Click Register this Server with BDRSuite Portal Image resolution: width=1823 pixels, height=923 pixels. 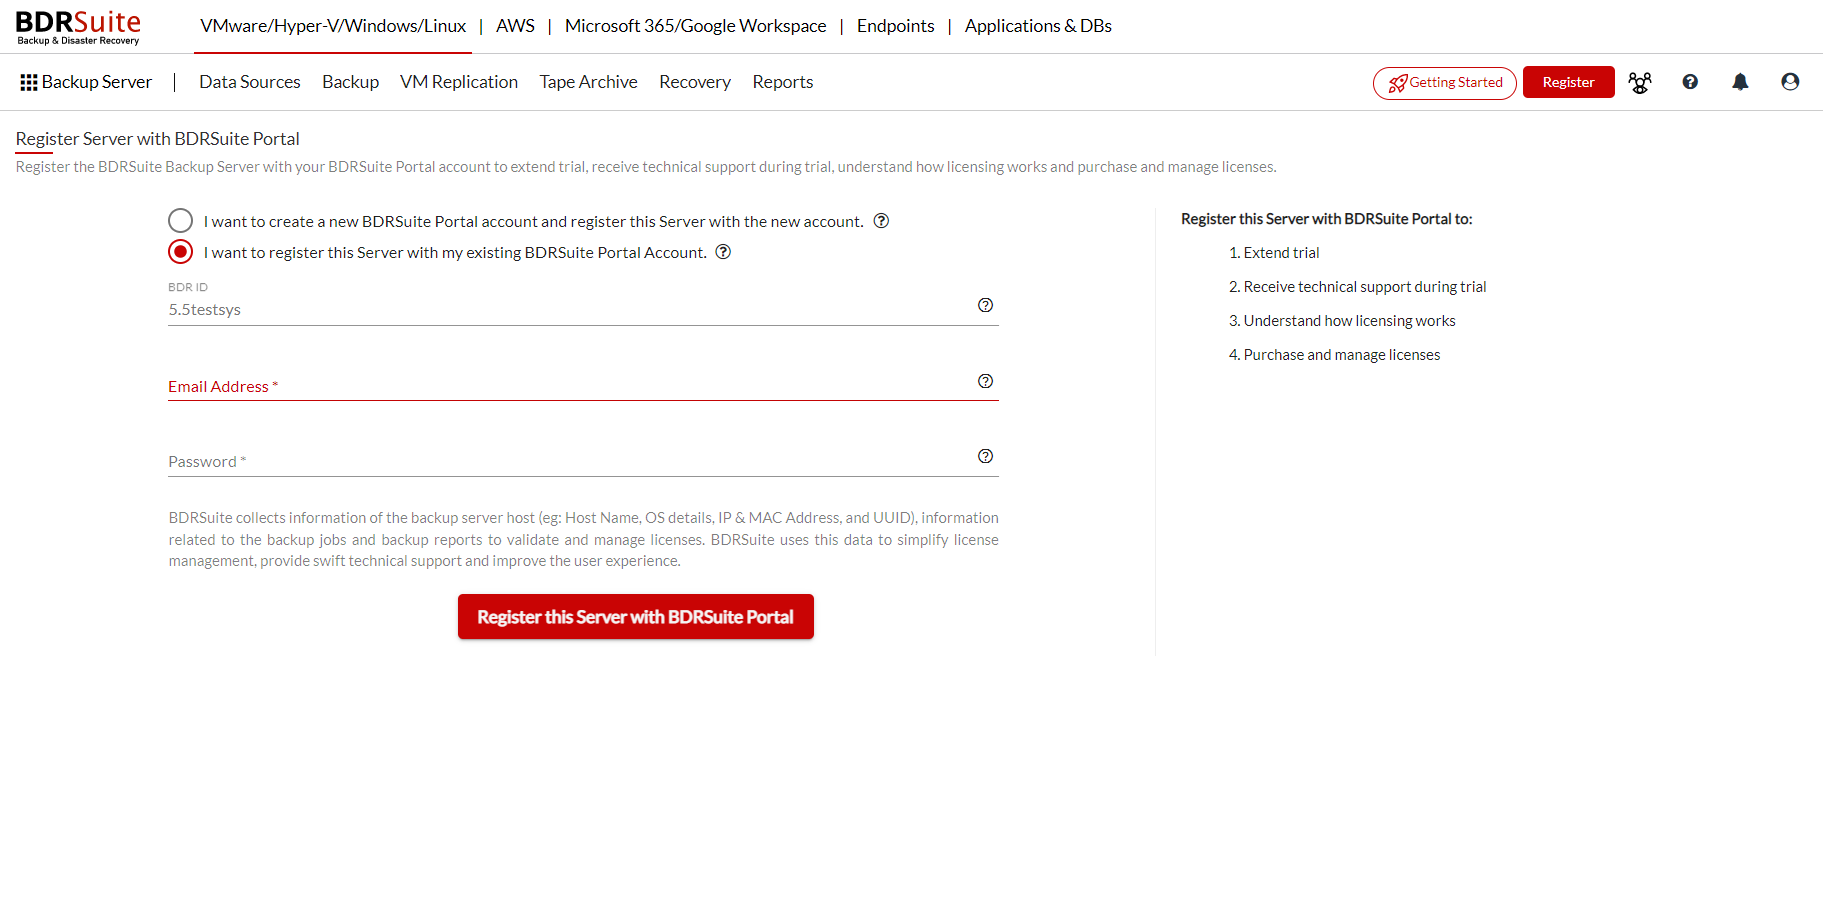point(636,617)
